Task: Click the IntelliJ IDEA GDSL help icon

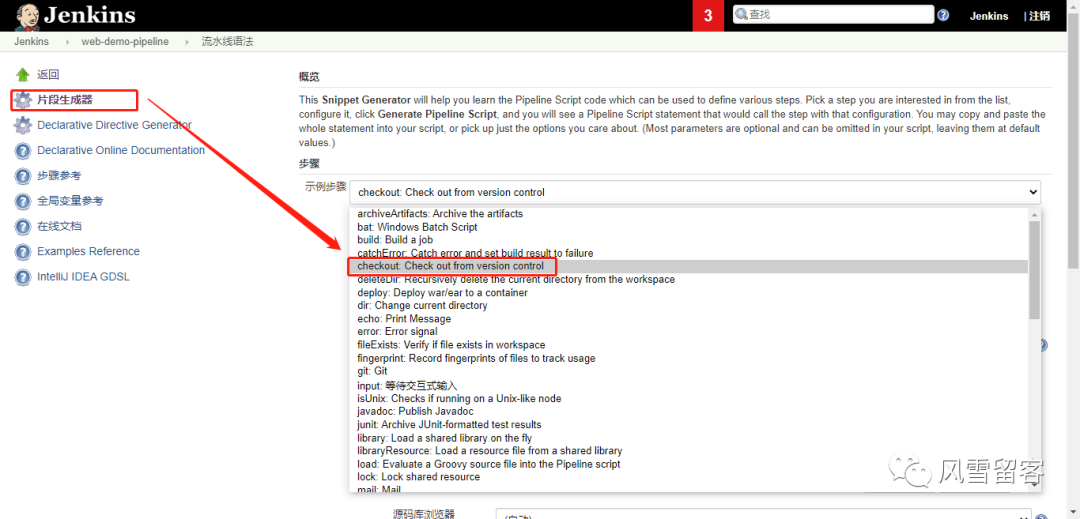Action: (x=23, y=277)
